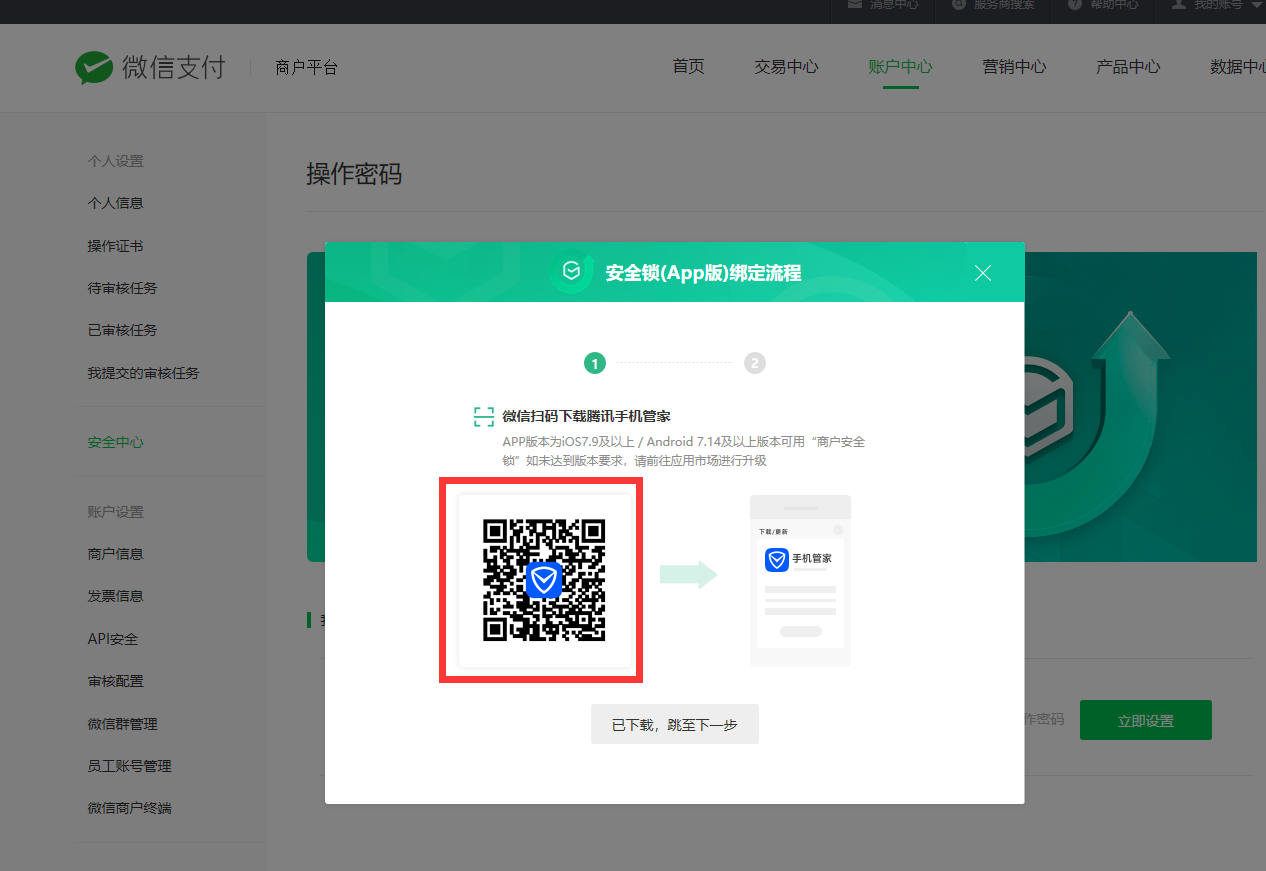Open 发票信息 in the sidebar

pos(115,596)
